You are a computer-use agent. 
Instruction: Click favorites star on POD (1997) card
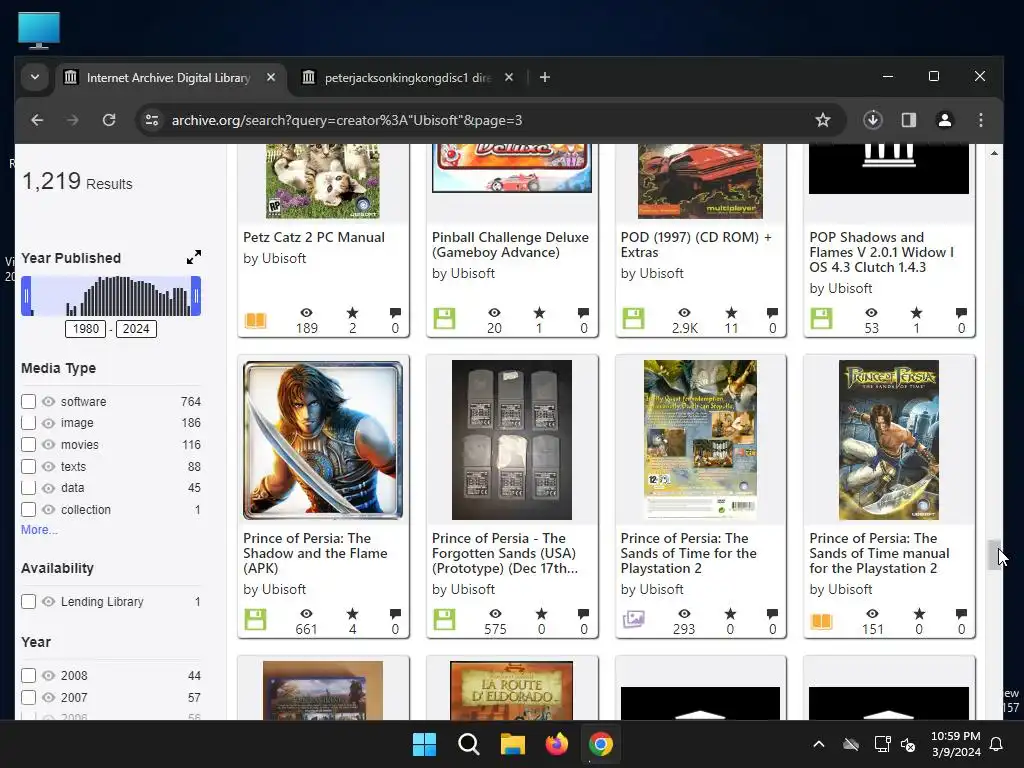pyautogui.click(x=731, y=313)
